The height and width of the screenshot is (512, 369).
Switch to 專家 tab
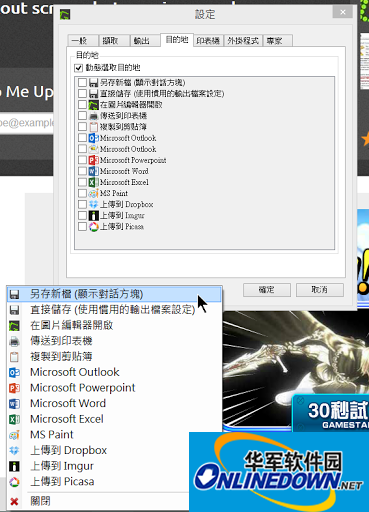(278, 41)
